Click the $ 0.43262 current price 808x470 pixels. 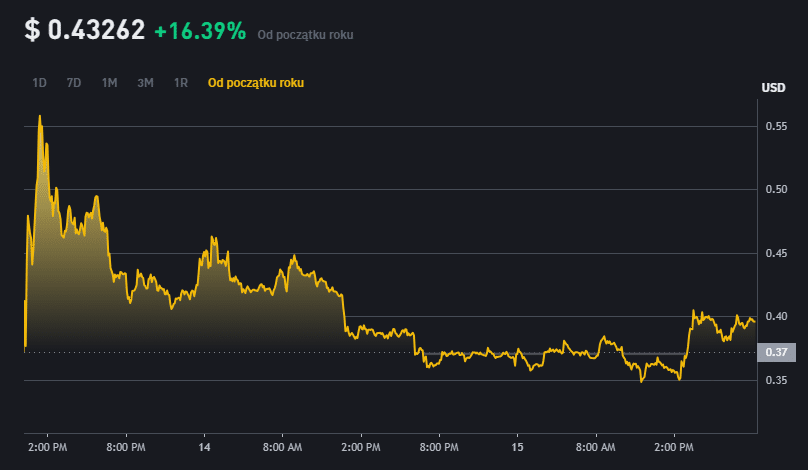(x=84, y=31)
